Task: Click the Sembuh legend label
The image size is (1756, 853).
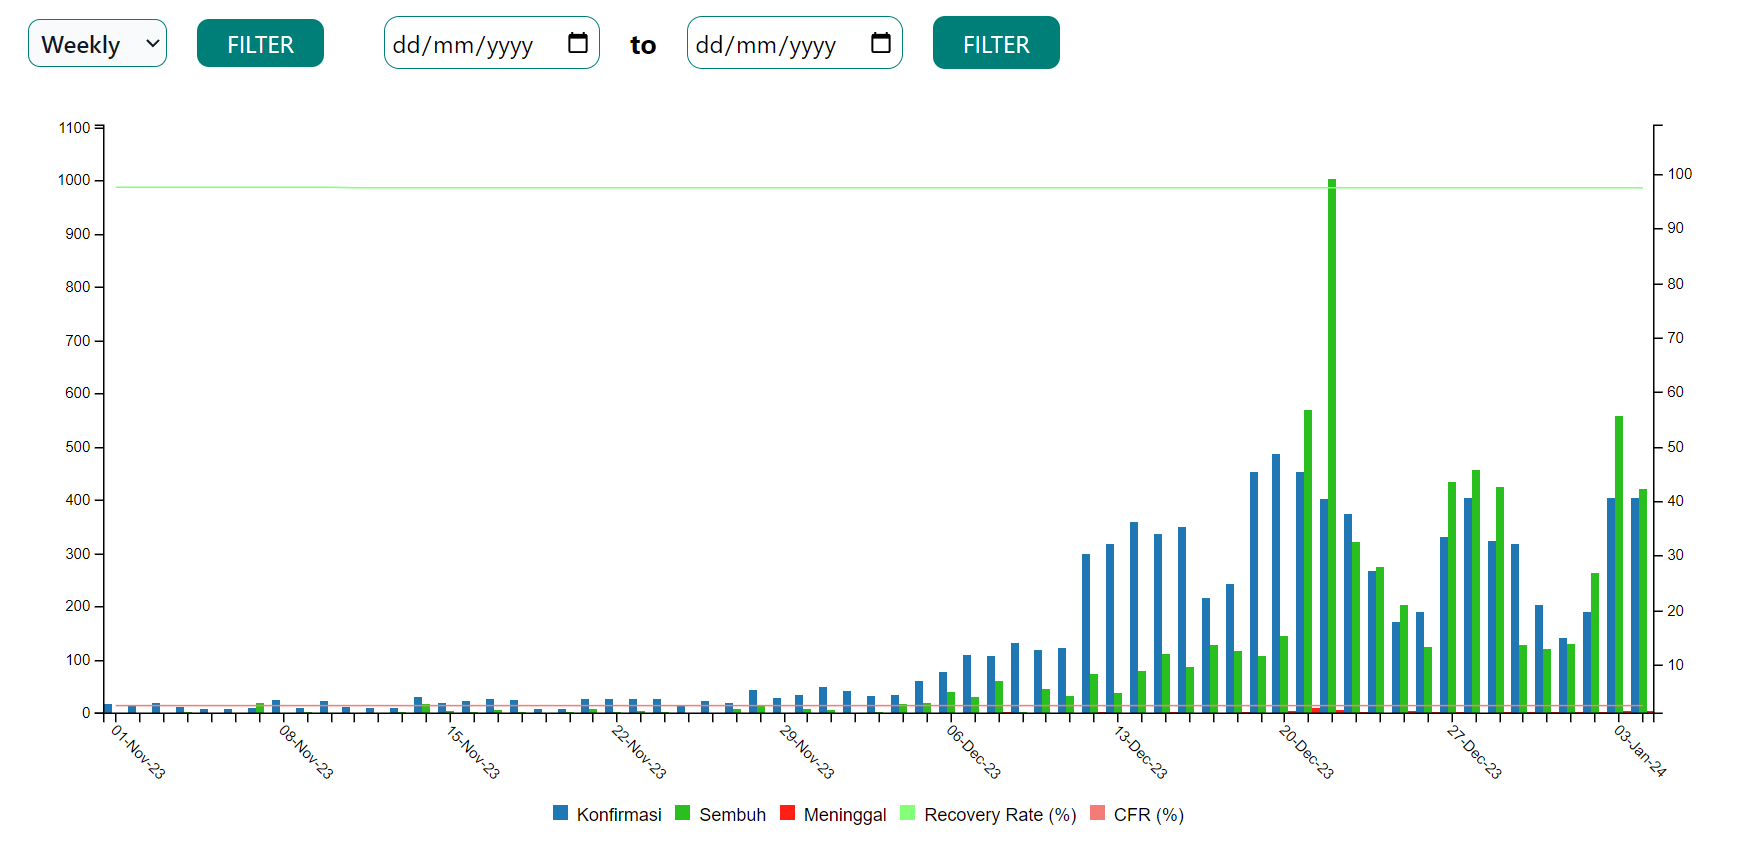Action: pyautogui.click(x=733, y=815)
